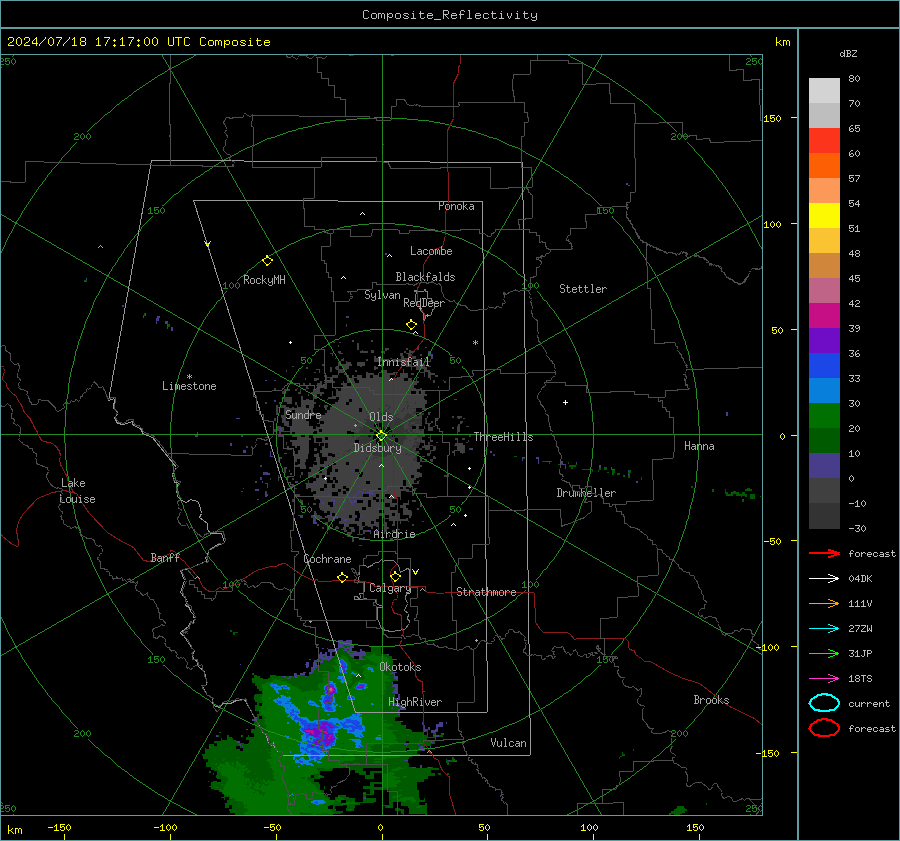Select the light blue 30-33 dBZ swatch
Viewport: 900px width, 841px height.
point(824,391)
